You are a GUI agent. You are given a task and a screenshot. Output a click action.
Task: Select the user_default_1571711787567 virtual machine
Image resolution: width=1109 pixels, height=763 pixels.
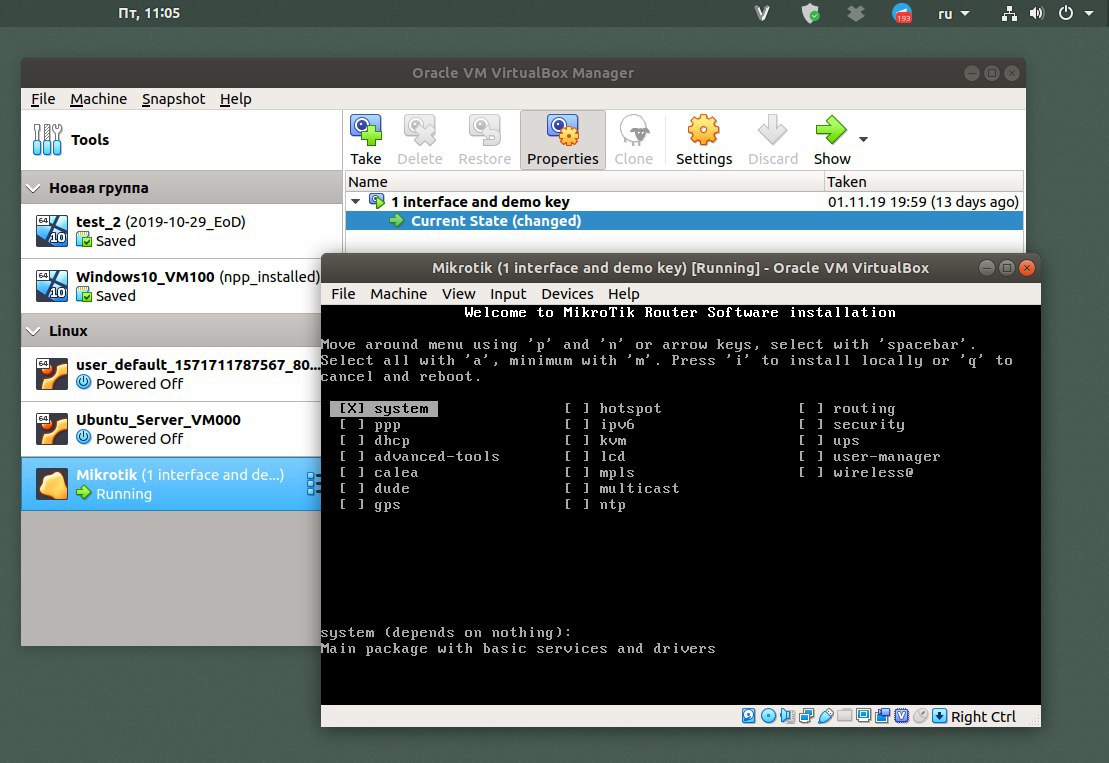point(172,374)
